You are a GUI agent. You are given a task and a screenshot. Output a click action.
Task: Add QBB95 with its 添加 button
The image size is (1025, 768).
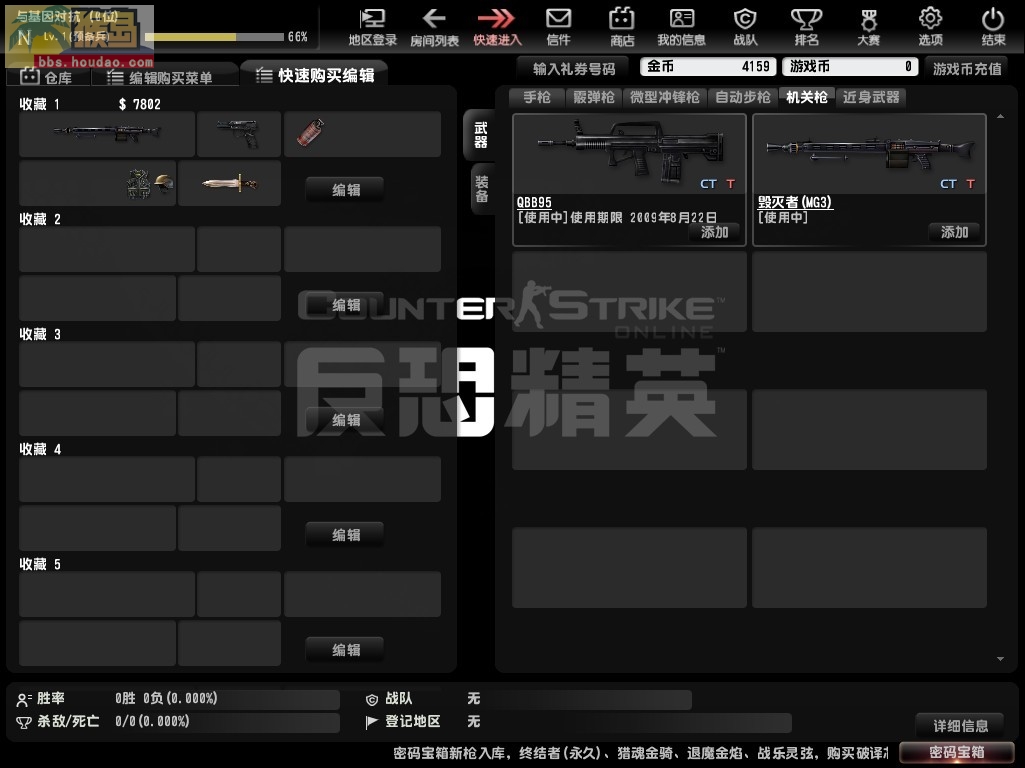pos(714,232)
